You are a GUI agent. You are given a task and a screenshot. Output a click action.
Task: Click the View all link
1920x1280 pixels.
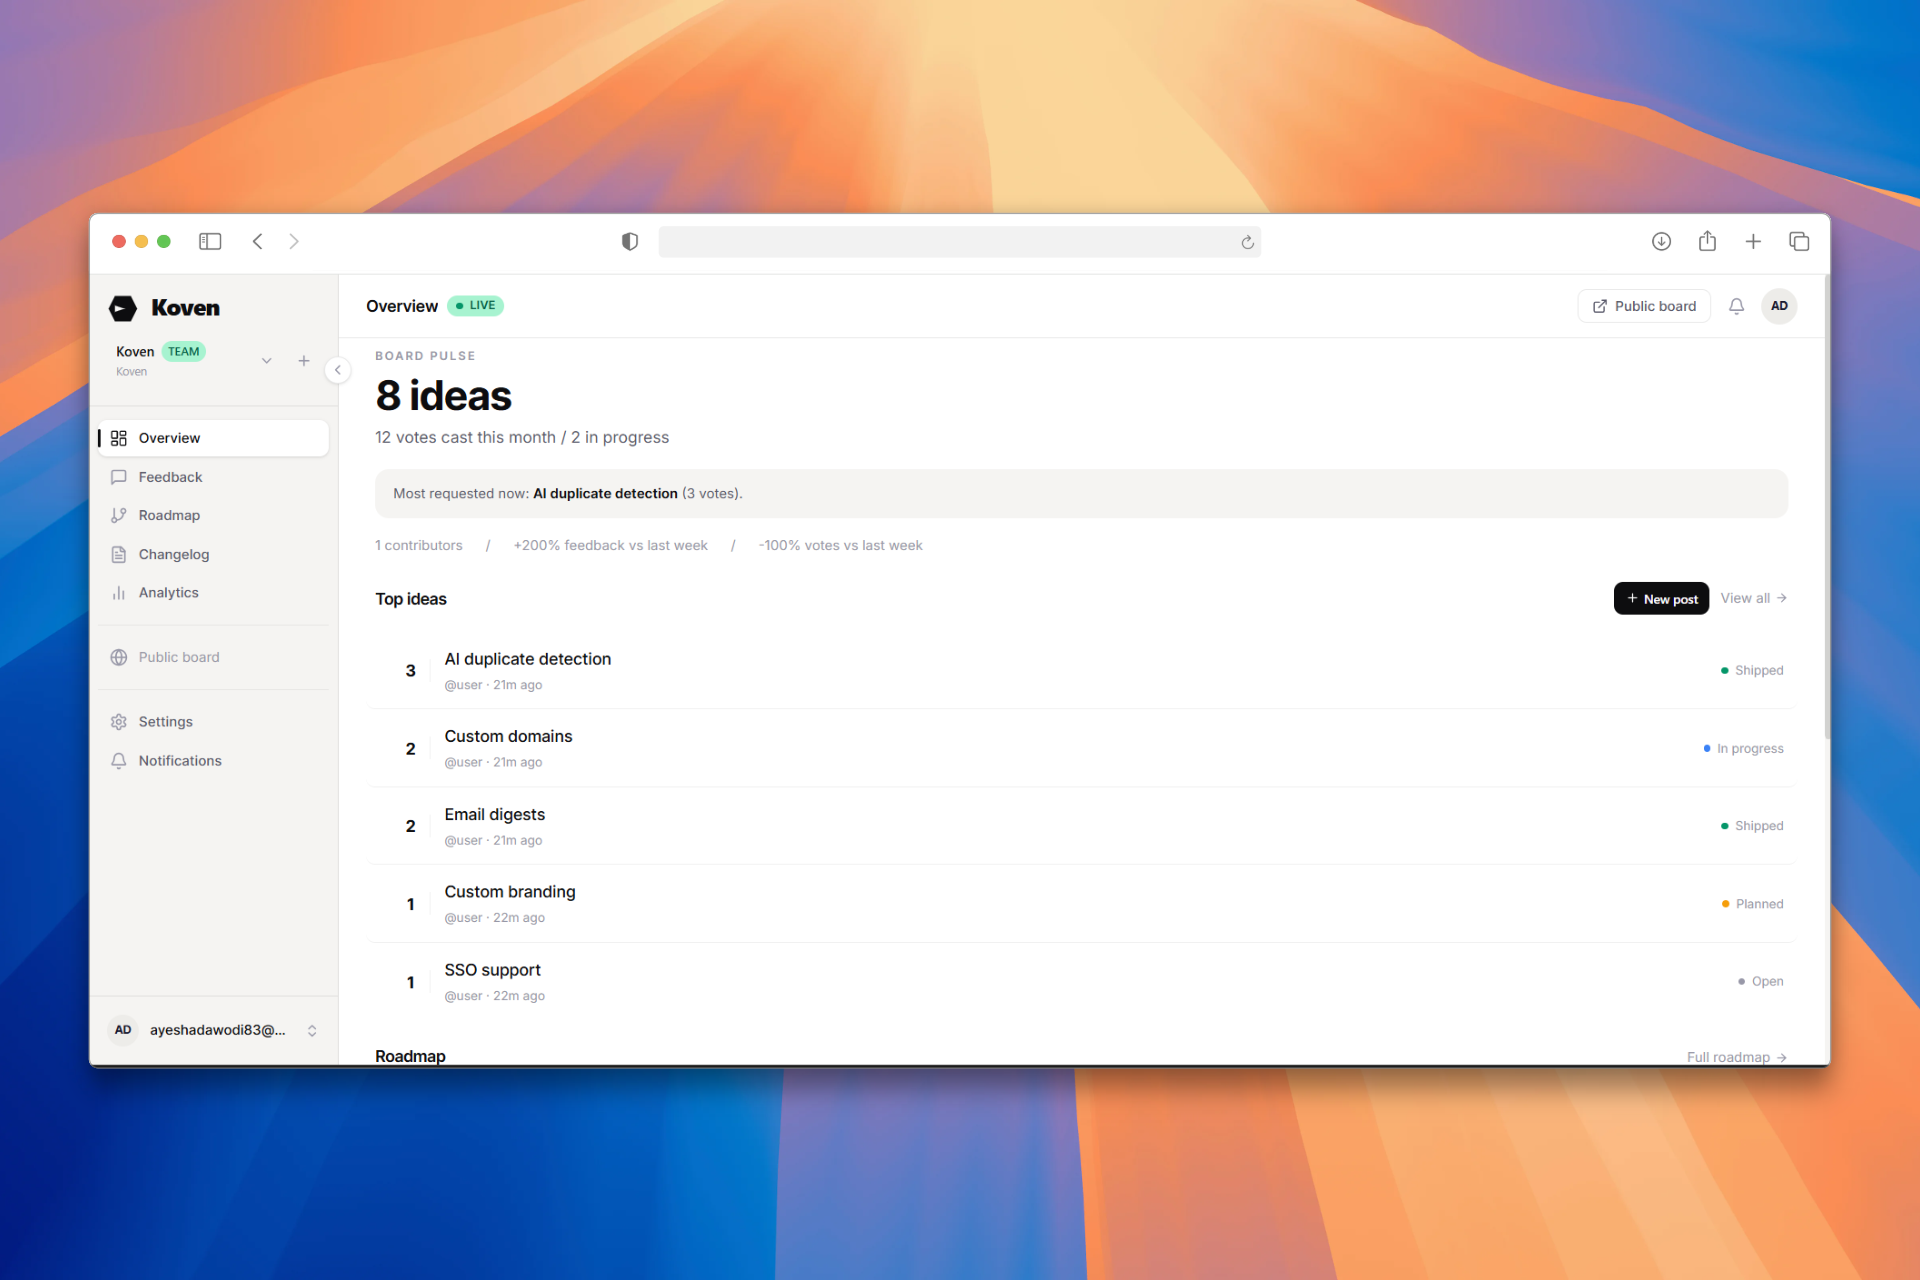(1753, 598)
